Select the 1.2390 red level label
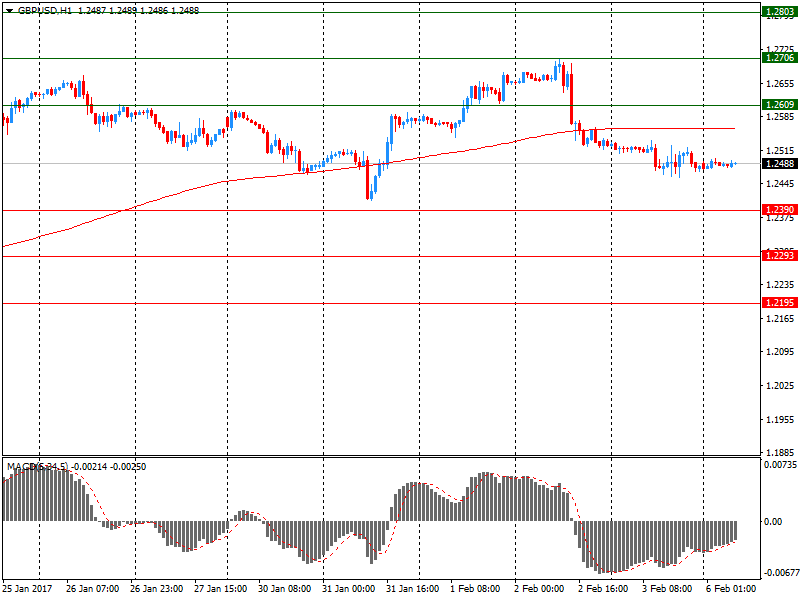 [x=780, y=210]
